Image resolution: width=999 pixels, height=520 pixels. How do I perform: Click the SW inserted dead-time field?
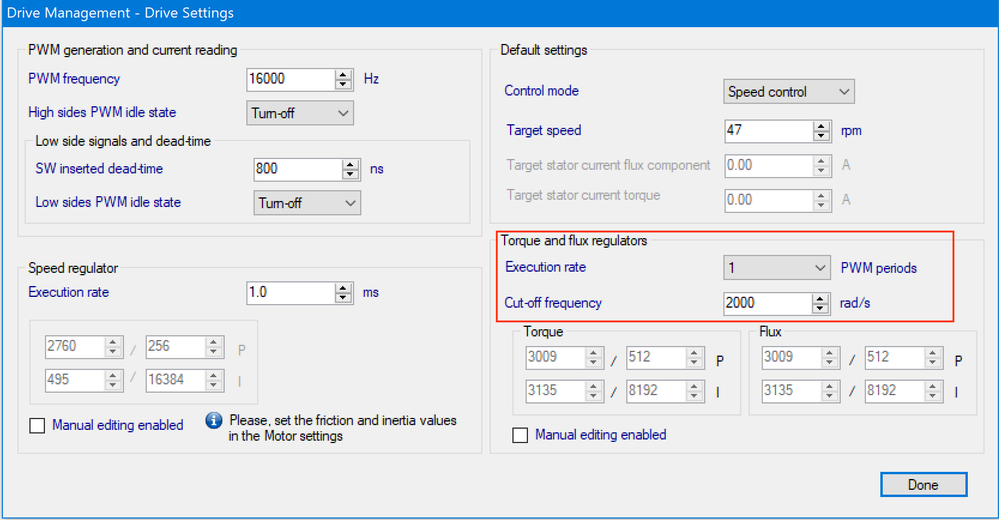tap(298, 169)
